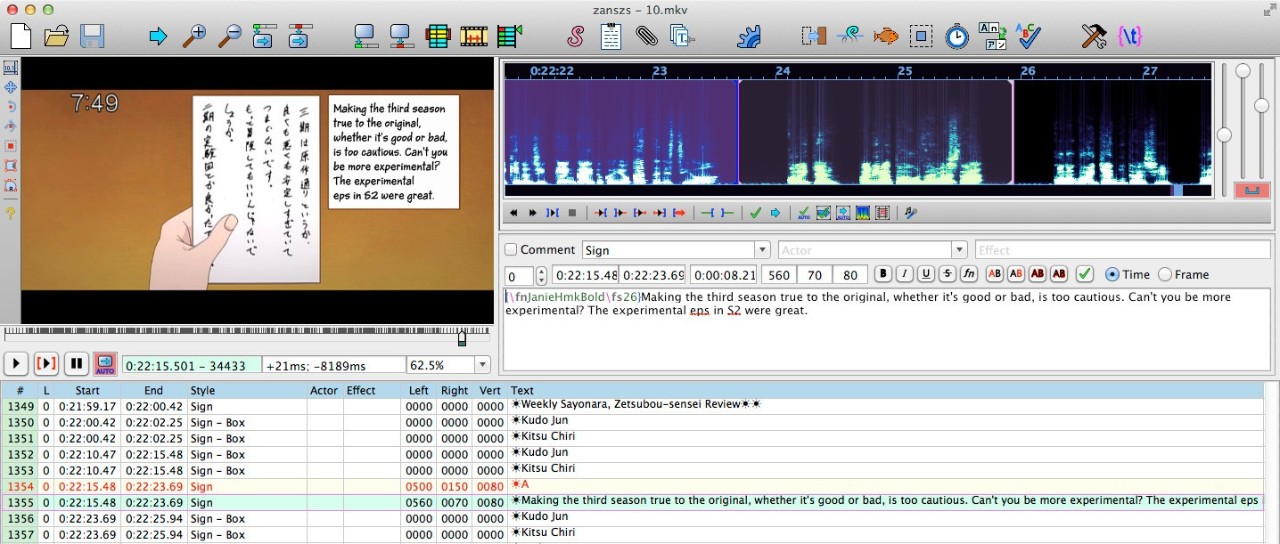1280x544 pixels.
Task: Open the Shift Times icon
Action: [x=814, y=37]
